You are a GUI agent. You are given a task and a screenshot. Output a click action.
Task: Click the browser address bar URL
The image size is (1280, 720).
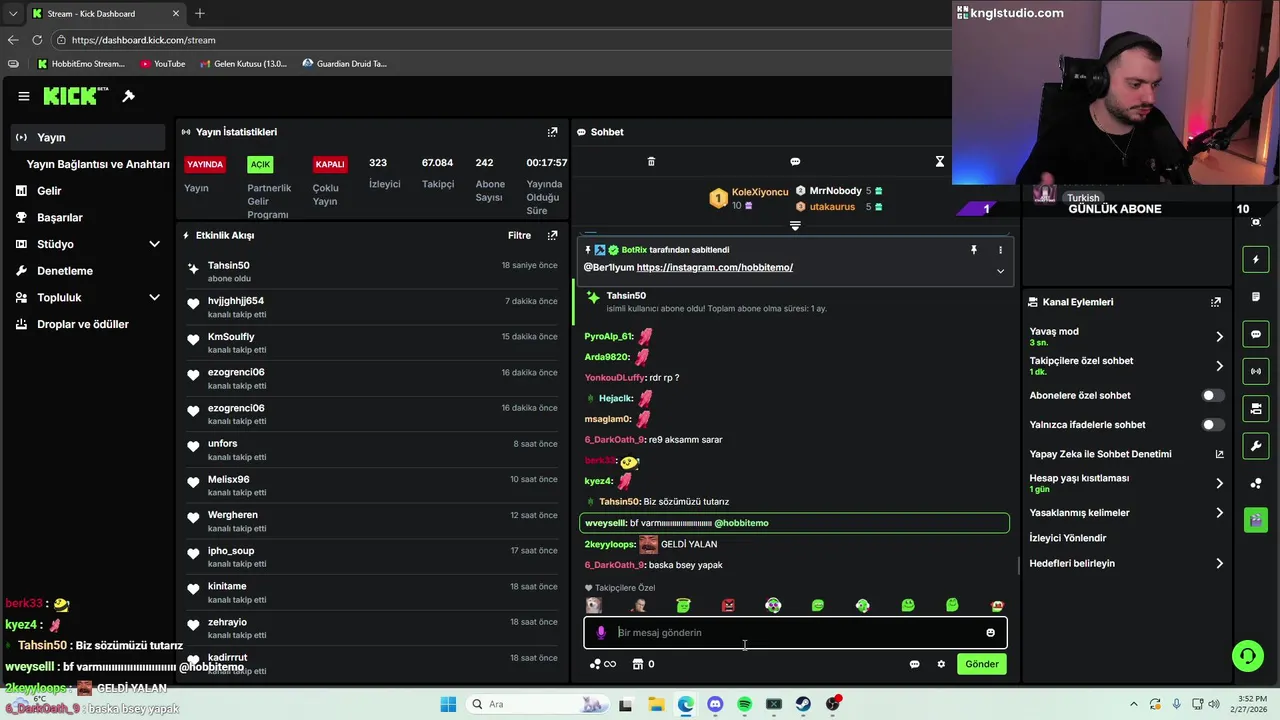pos(143,40)
